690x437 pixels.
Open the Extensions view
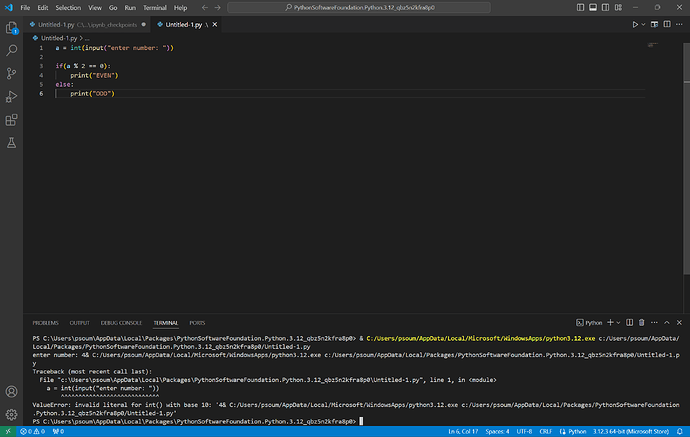coord(11,120)
